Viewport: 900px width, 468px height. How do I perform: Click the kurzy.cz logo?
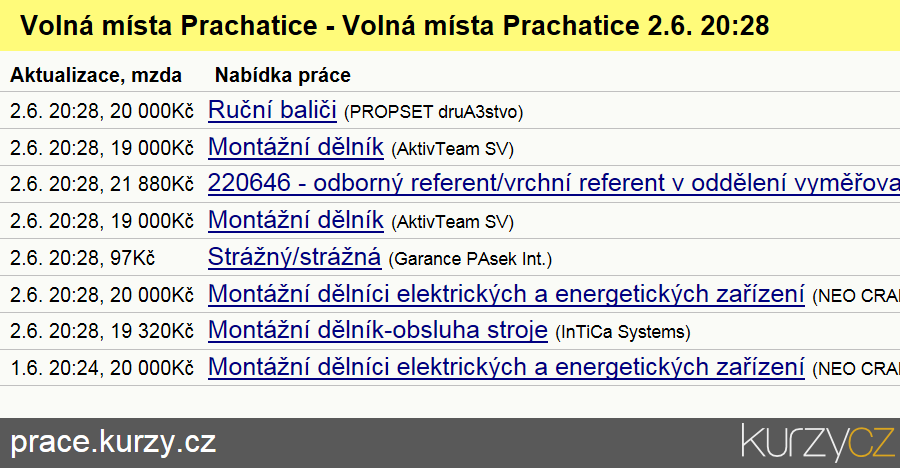point(818,442)
